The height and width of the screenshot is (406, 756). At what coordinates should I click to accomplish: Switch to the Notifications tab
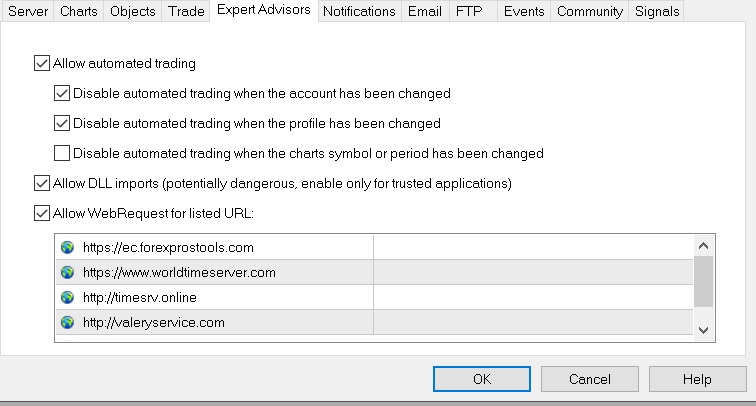(x=359, y=11)
